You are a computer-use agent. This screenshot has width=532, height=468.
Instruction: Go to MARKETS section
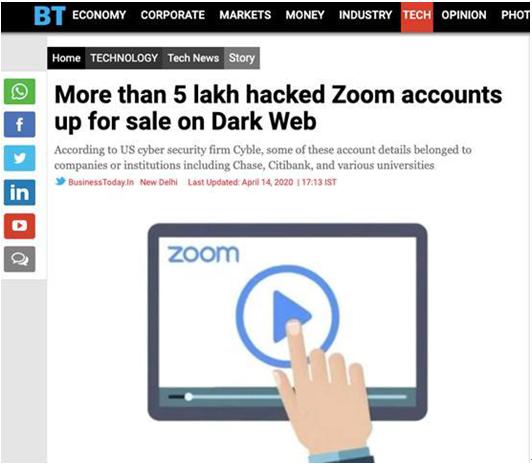(245, 15)
